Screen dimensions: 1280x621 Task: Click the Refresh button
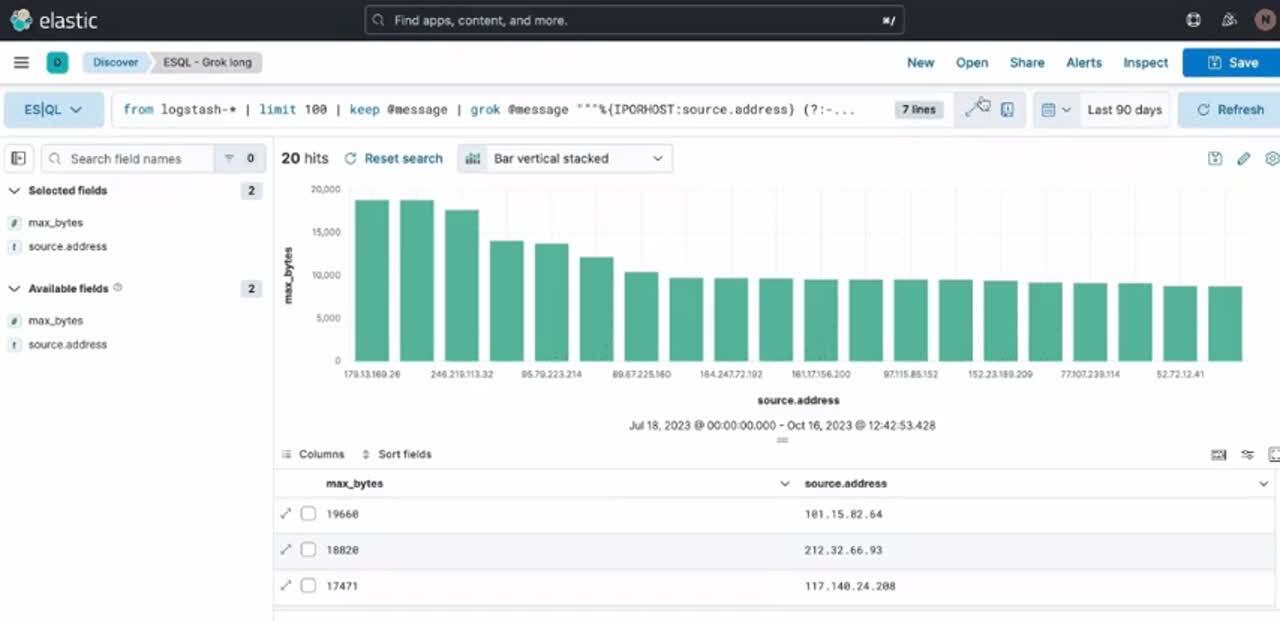click(1230, 110)
